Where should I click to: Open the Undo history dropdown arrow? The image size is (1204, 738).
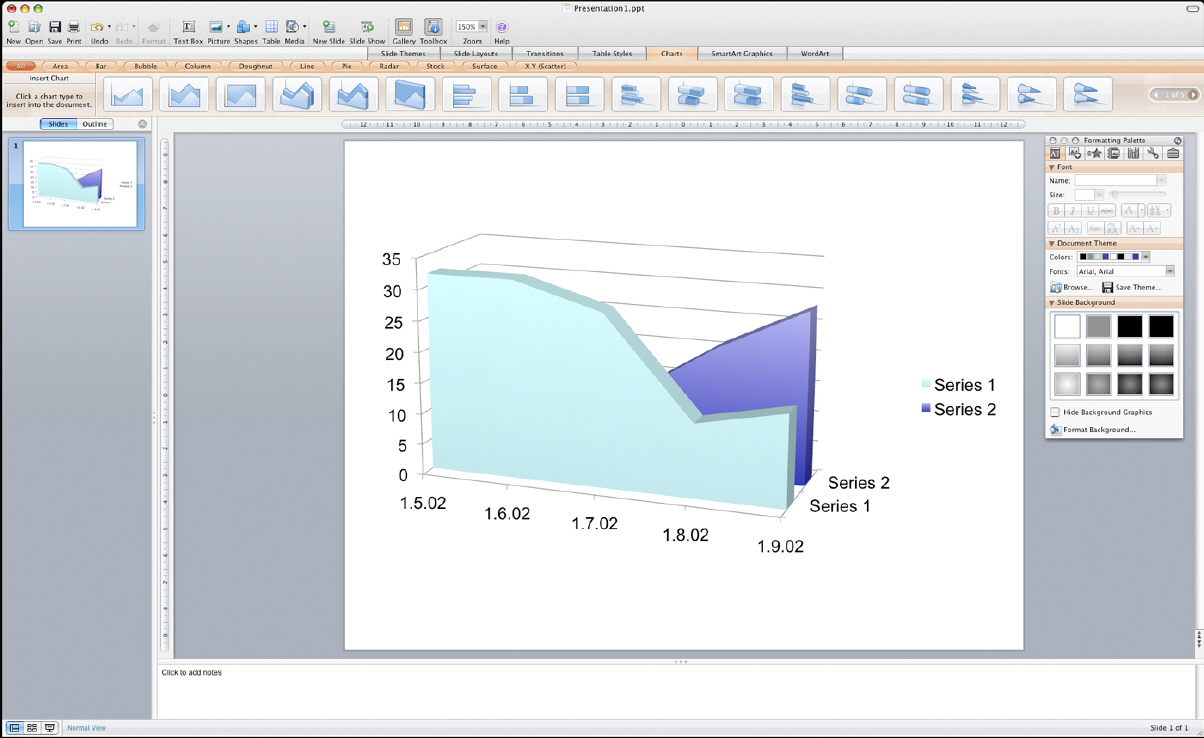pyautogui.click(x=109, y=27)
